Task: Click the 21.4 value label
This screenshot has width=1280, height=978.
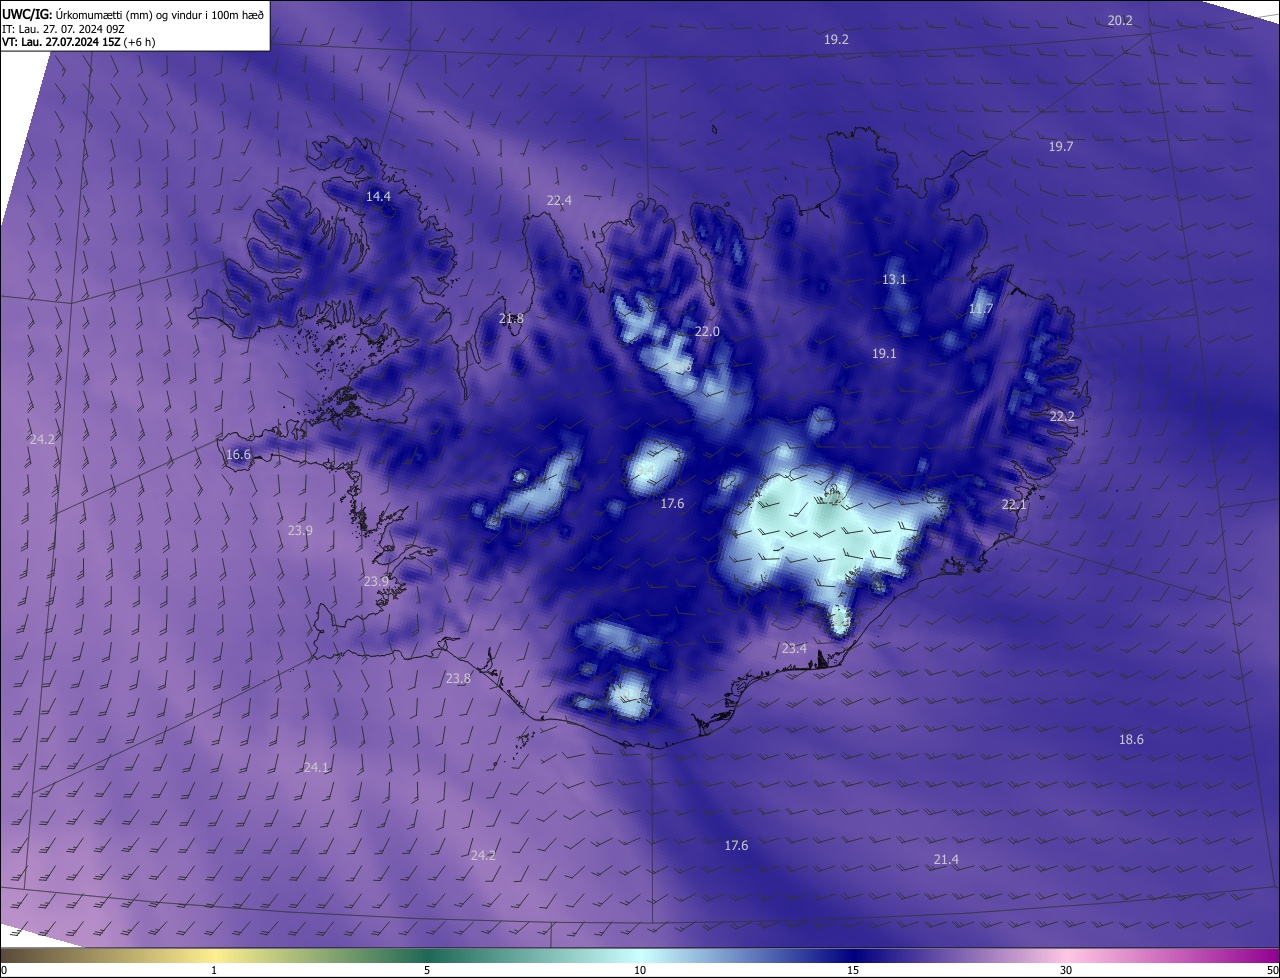Action: click(x=946, y=859)
